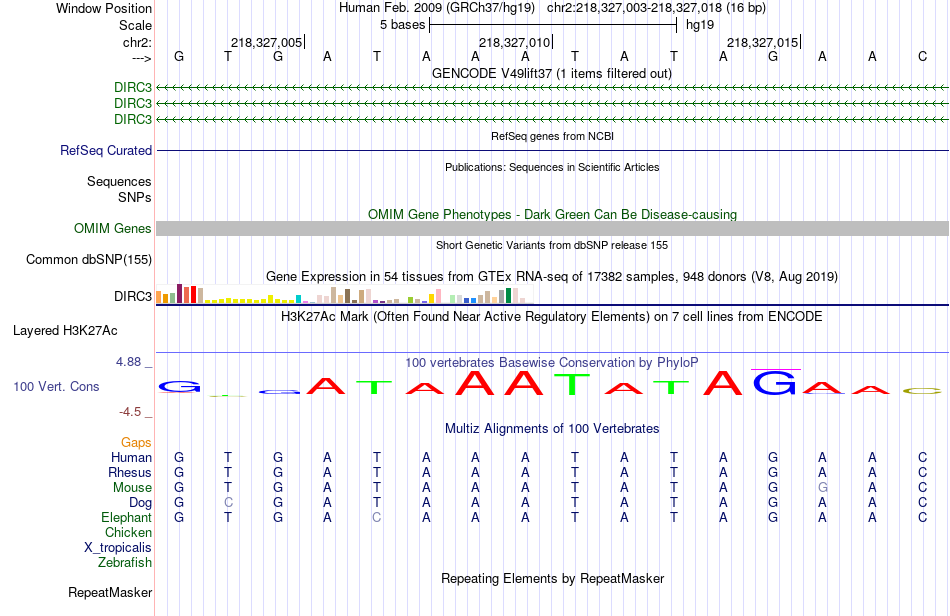Open the OMIM Gene Phenotypes track title
This screenshot has width=950, height=616.
[552, 214]
